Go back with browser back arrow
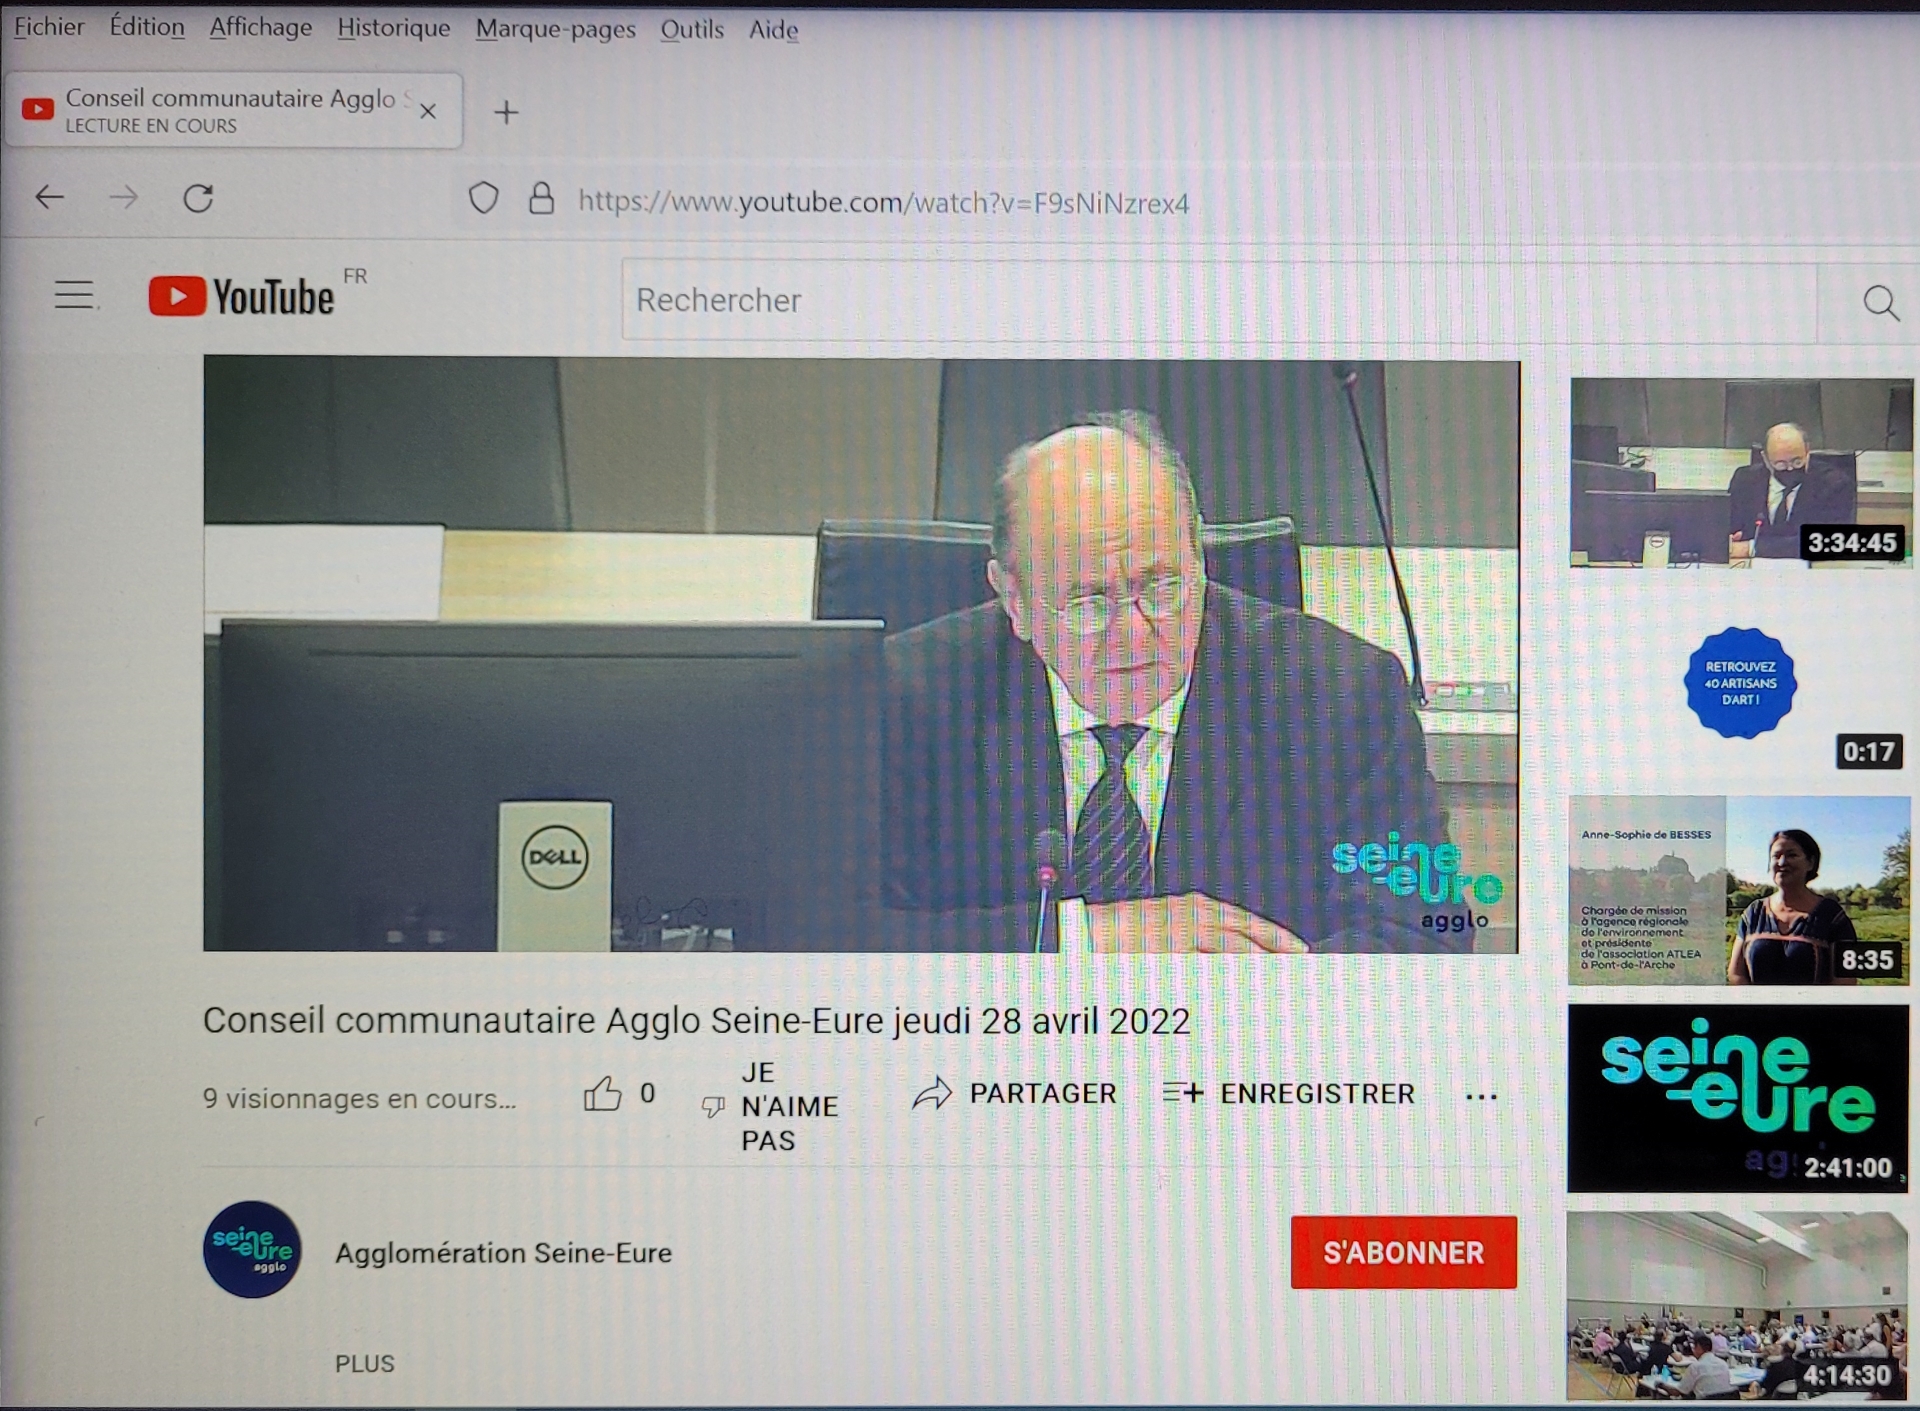This screenshot has width=1920, height=1411. [x=50, y=198]
